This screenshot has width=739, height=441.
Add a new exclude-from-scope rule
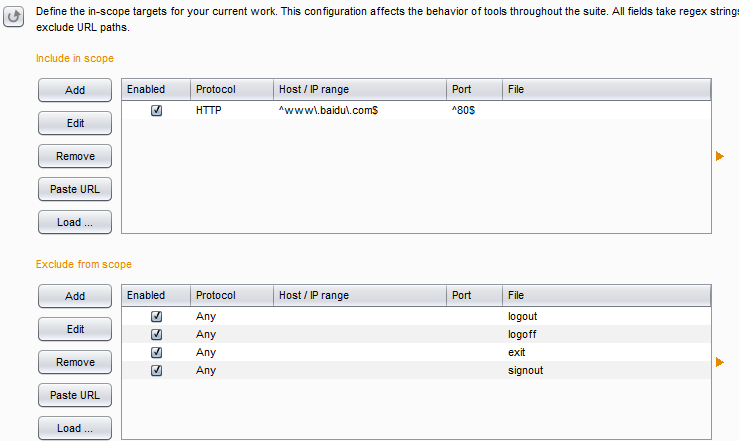(x=75, y=296)
